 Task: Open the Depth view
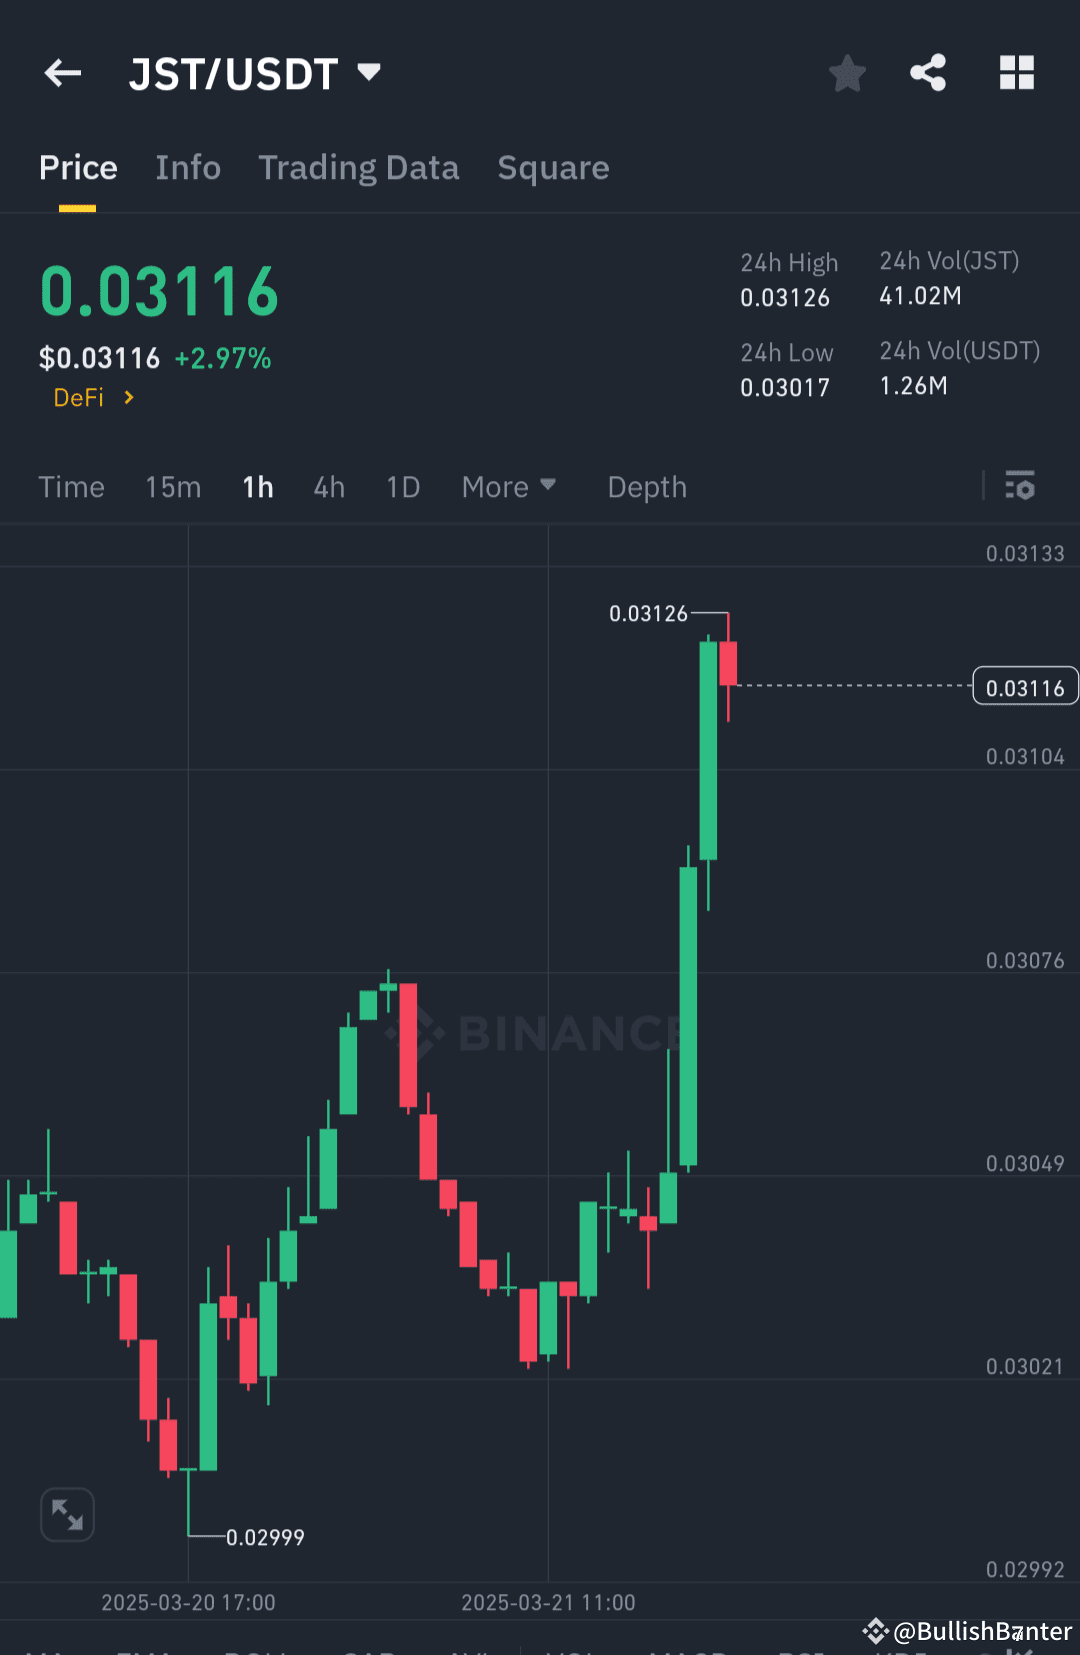(646, 487)
